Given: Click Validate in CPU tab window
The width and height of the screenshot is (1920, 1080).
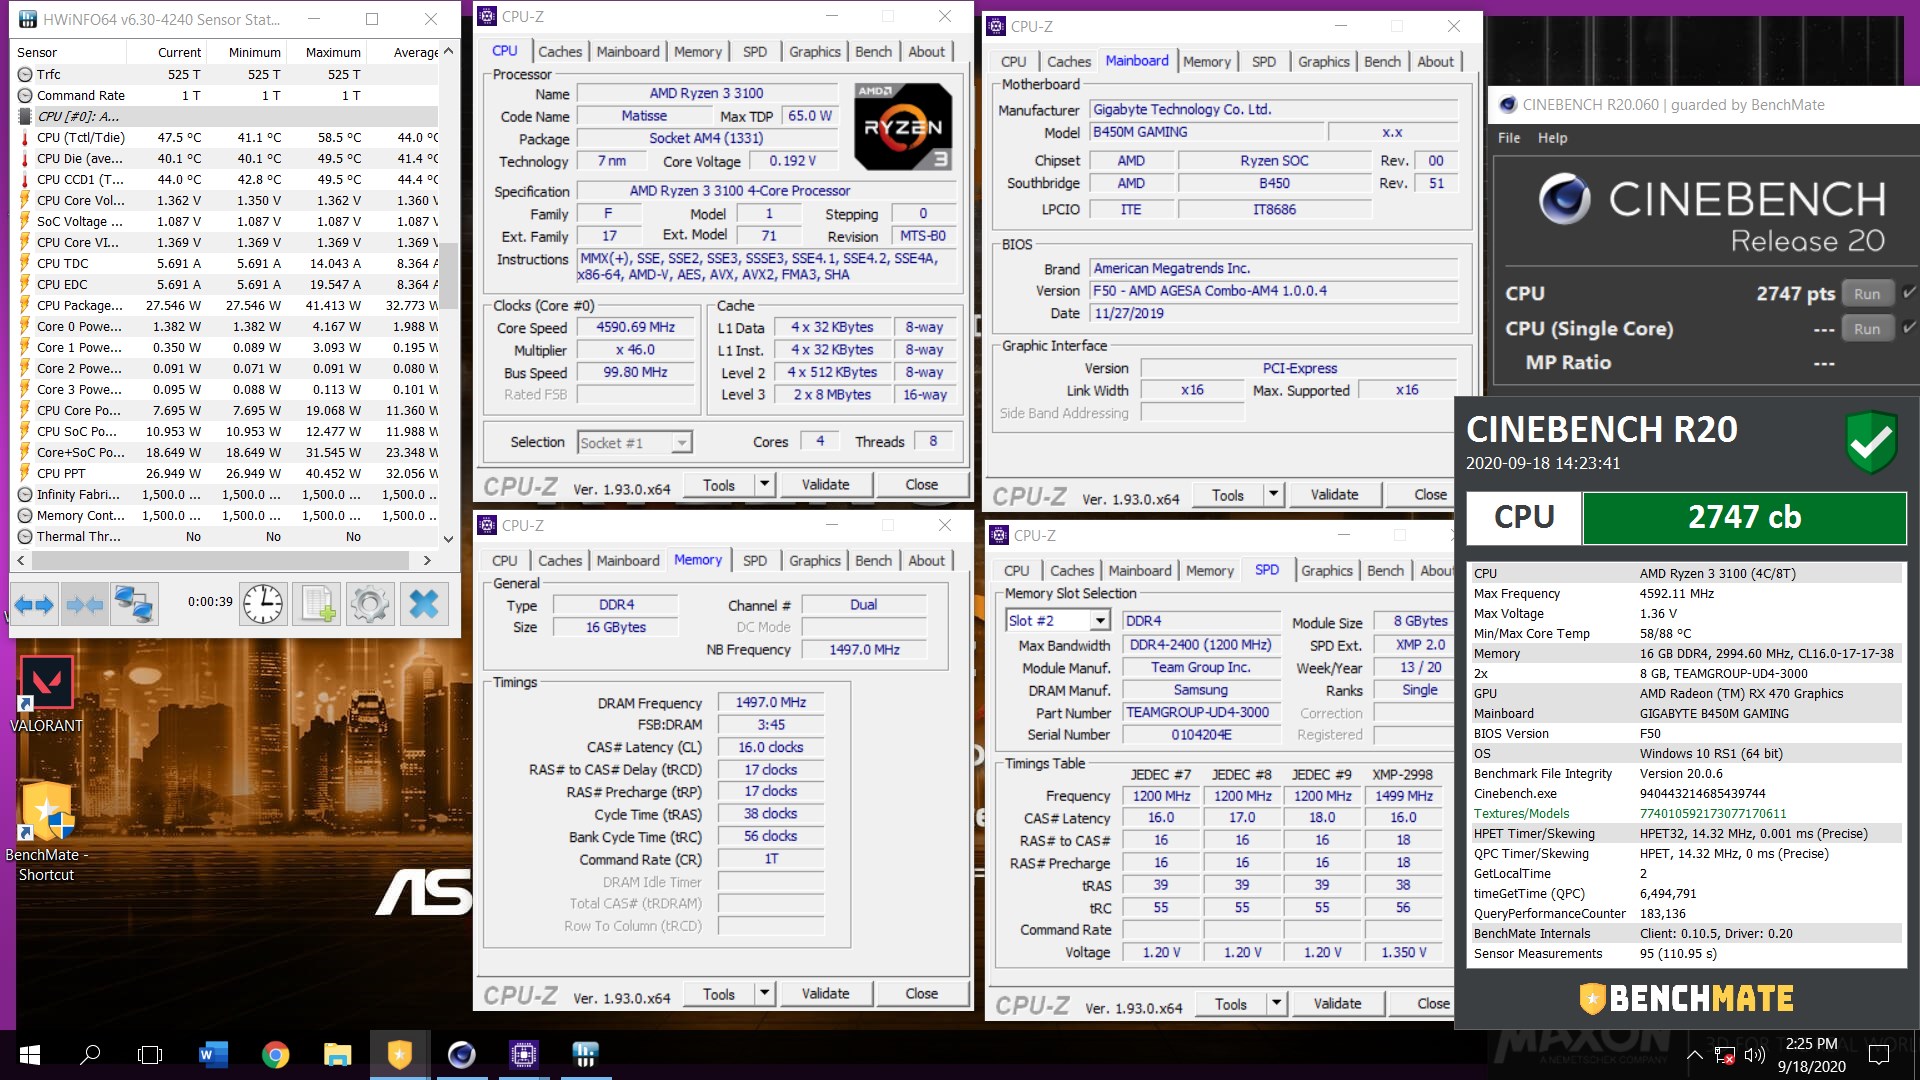Looking at the screenshot, I should [x=825, y=484].
